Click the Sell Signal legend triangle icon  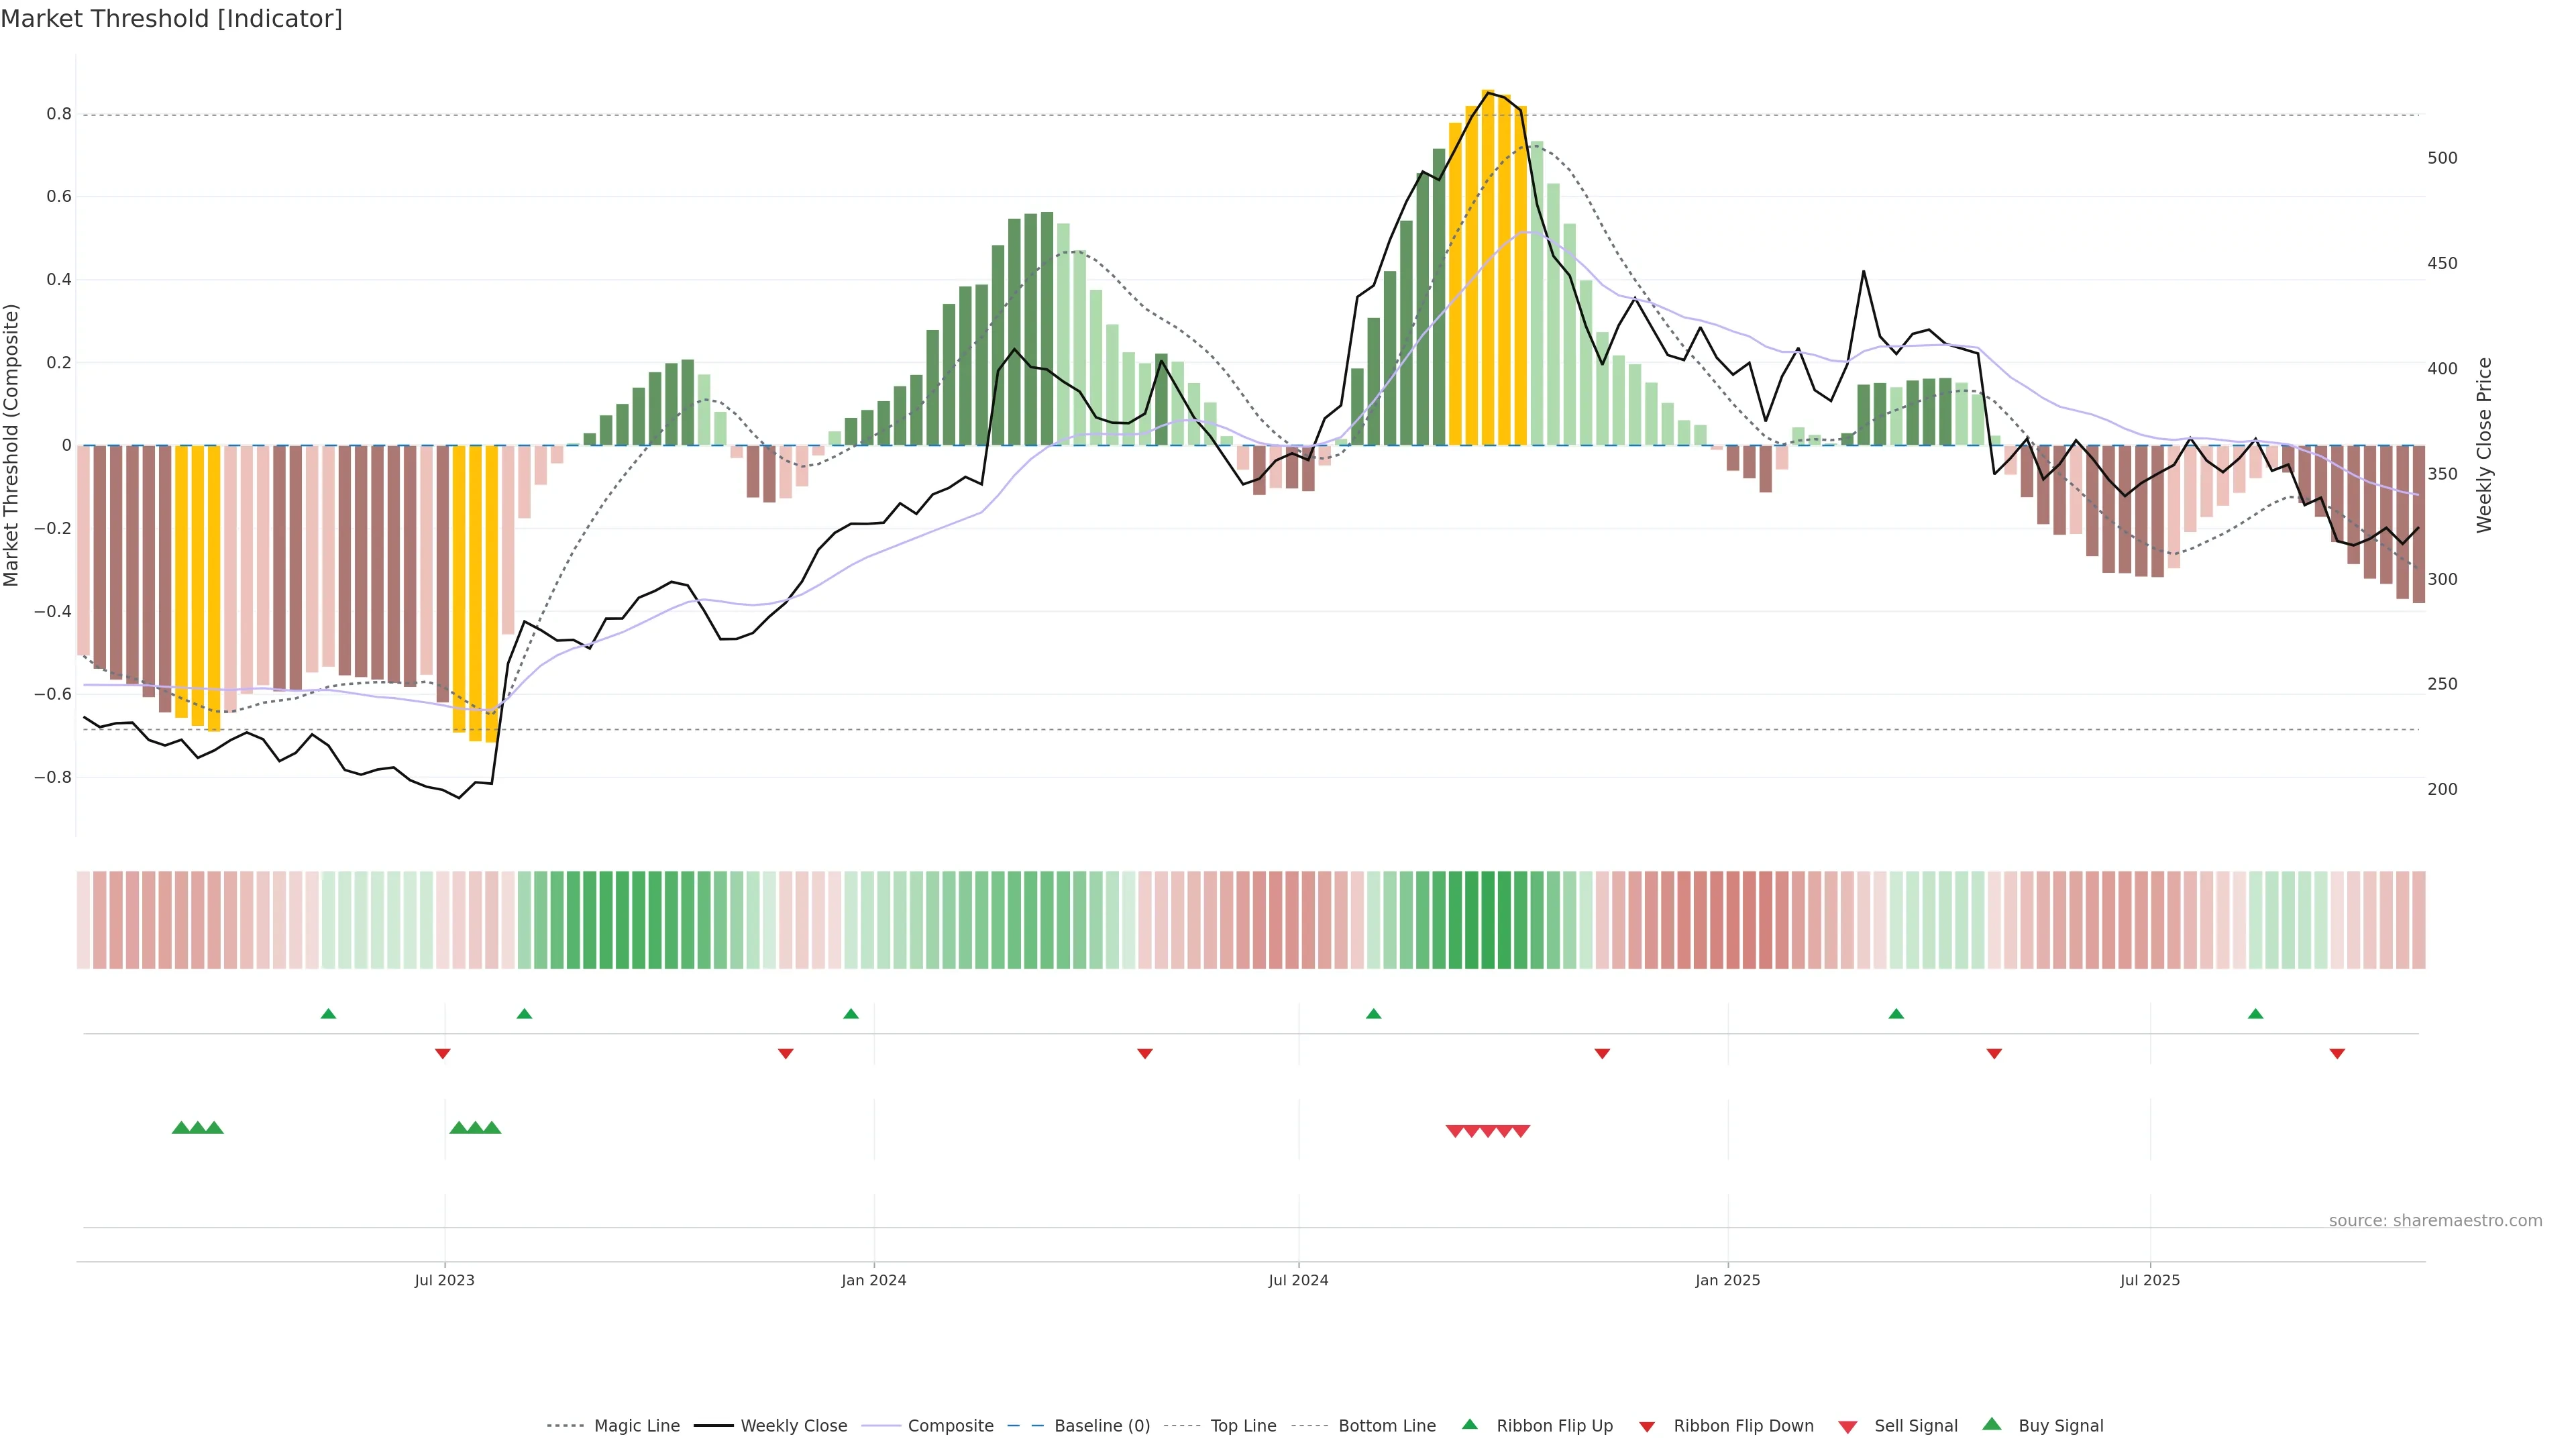click(x=1847, y=1427)
